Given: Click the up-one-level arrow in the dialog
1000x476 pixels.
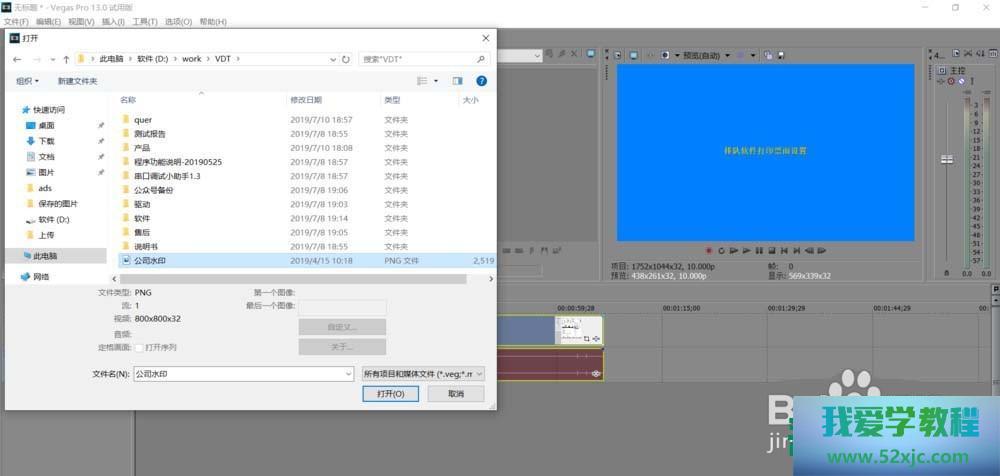Looking at the screenshot, I should point(66,59).
